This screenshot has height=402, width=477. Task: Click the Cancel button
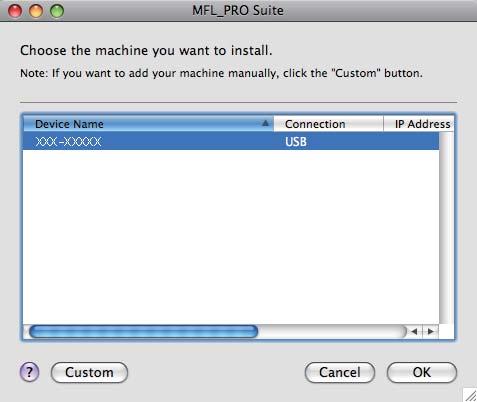(x=340, y=372)
